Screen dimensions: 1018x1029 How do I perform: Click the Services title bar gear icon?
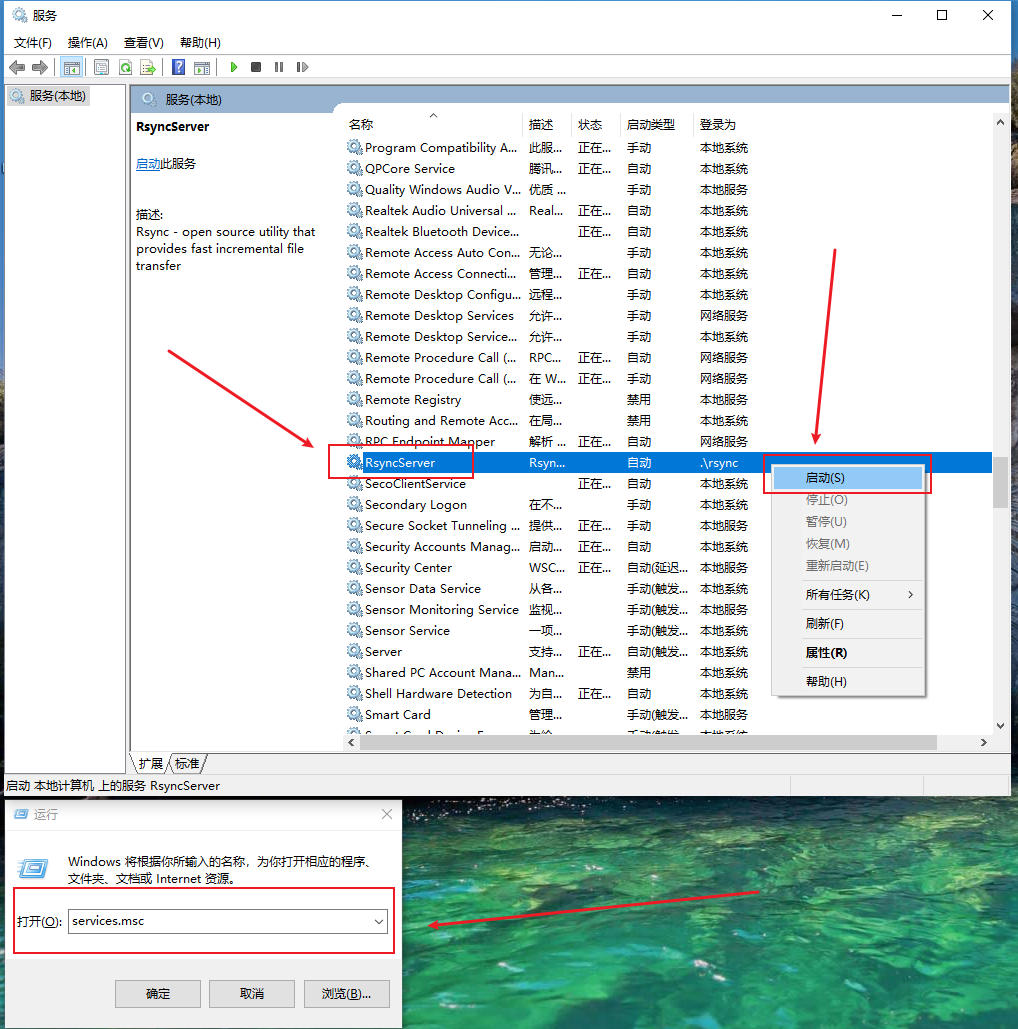pos(20,14)
